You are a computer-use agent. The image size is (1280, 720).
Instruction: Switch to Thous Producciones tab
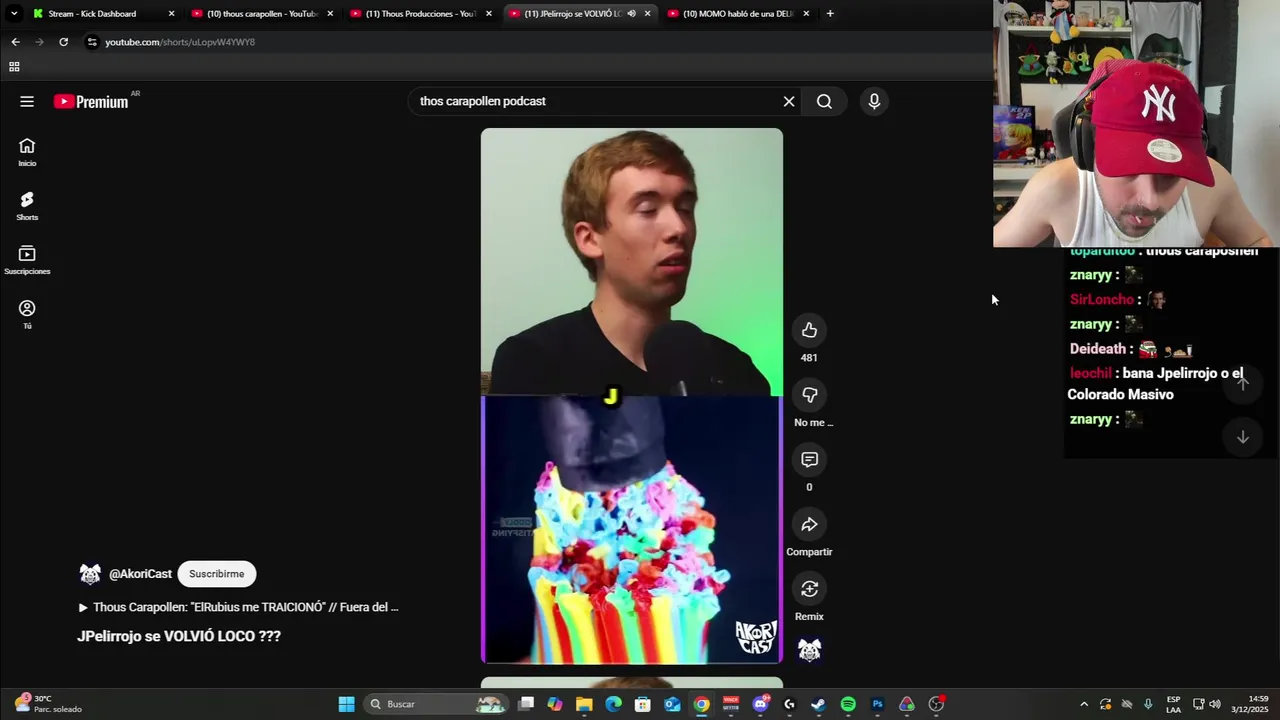[x=421, y=14]
